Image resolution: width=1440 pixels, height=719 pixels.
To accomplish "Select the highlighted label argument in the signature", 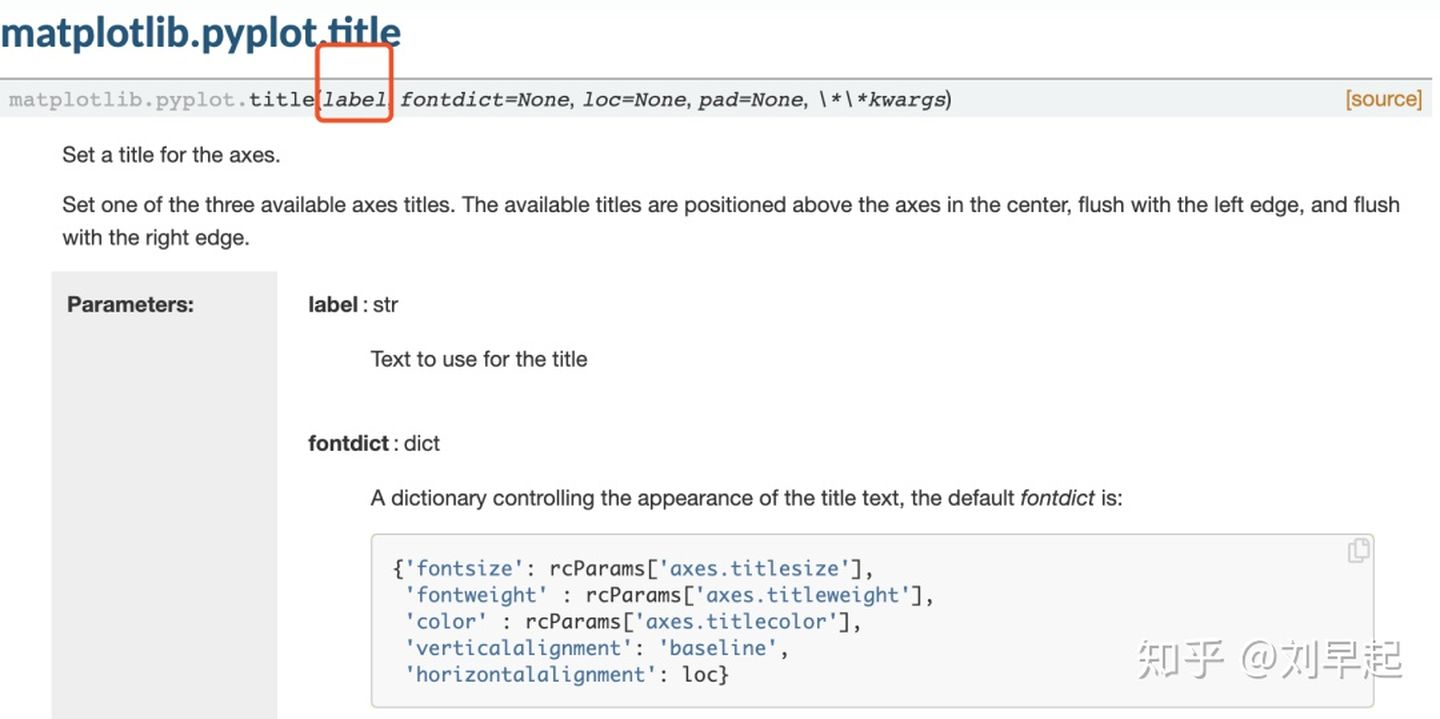I will tap(354, 99).
